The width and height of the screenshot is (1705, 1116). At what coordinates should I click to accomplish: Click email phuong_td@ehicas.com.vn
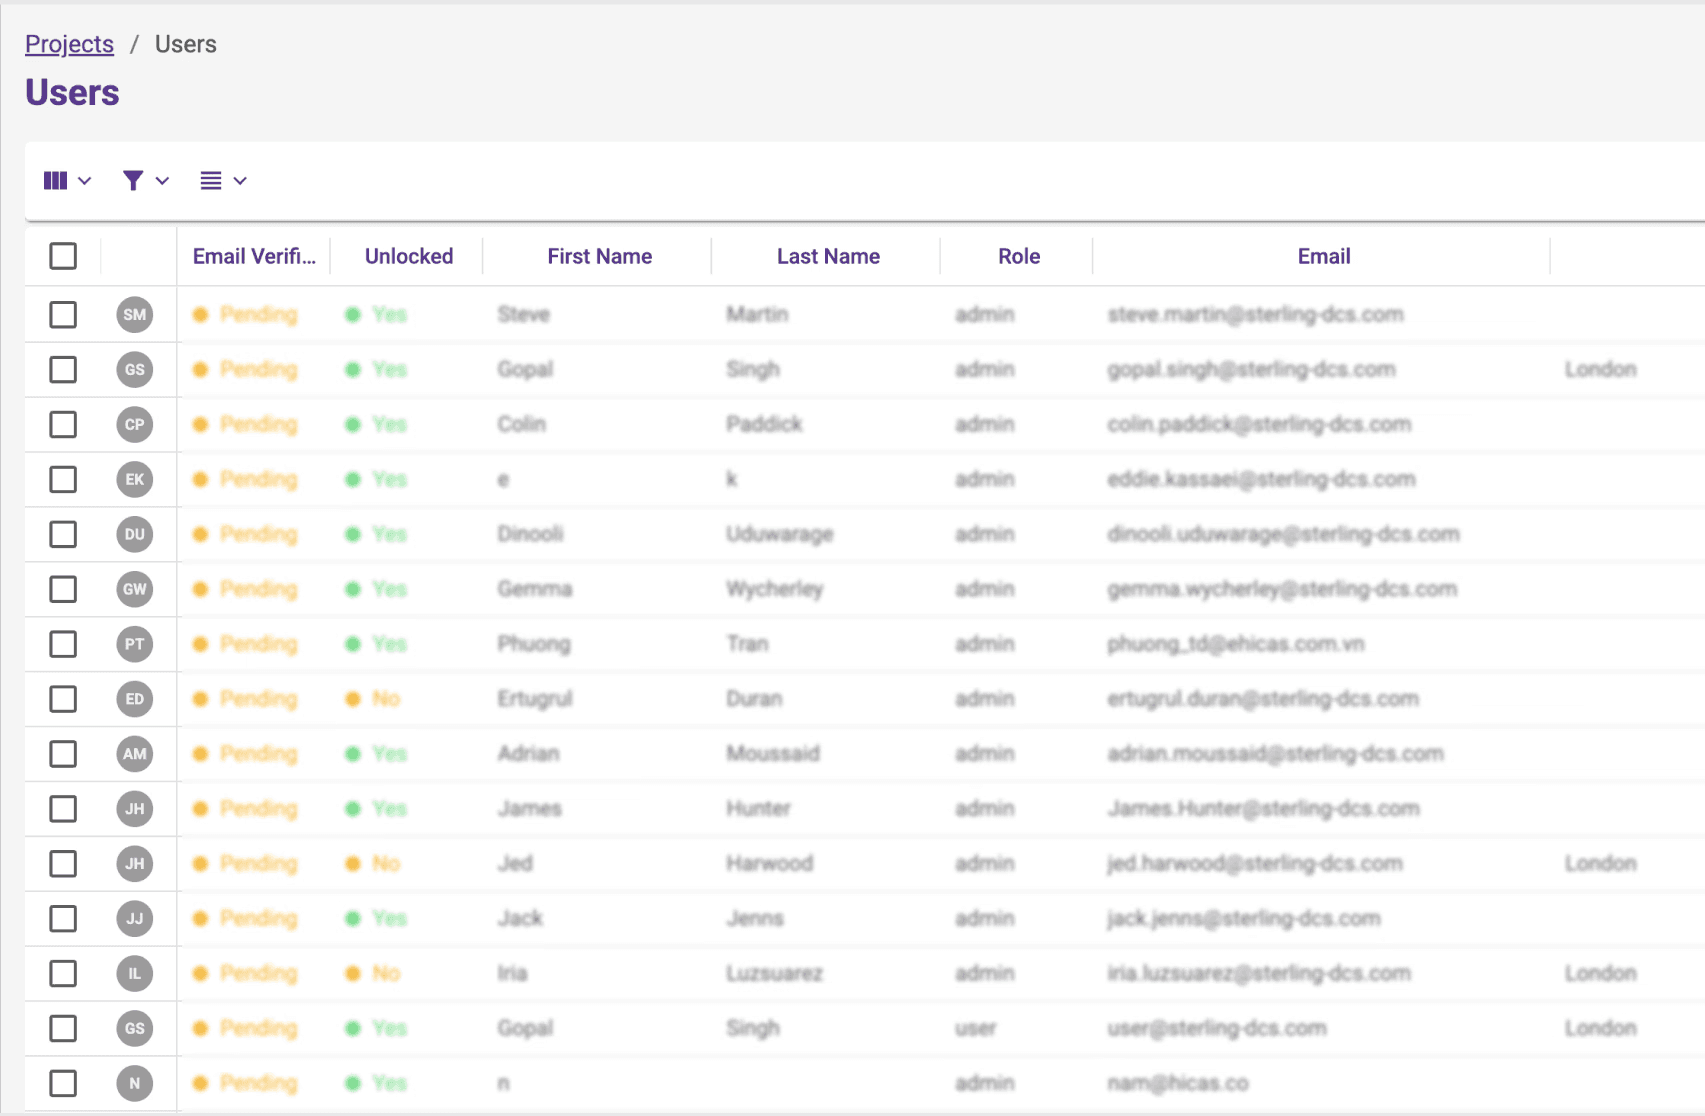point(1236,644)
